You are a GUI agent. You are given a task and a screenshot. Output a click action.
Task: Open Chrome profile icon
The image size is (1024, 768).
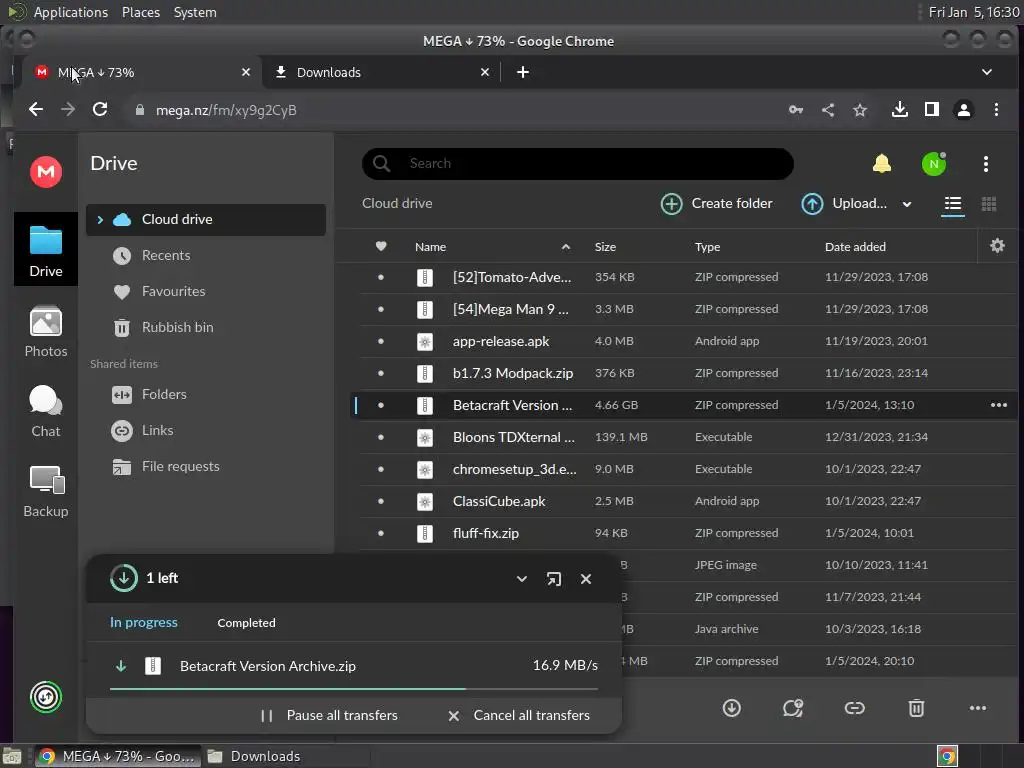point(964,110)
